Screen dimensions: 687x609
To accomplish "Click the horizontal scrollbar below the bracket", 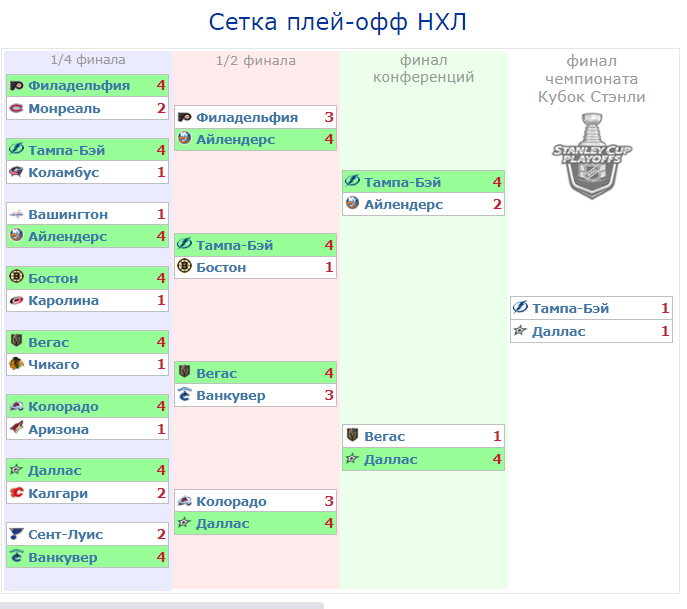I will click(162, 605).
